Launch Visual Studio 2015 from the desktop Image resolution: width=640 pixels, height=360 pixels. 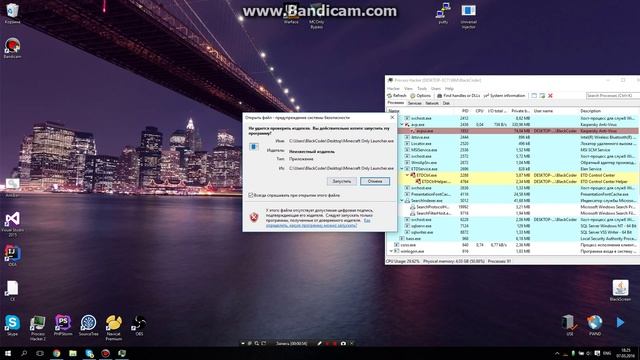pos(12,224)
